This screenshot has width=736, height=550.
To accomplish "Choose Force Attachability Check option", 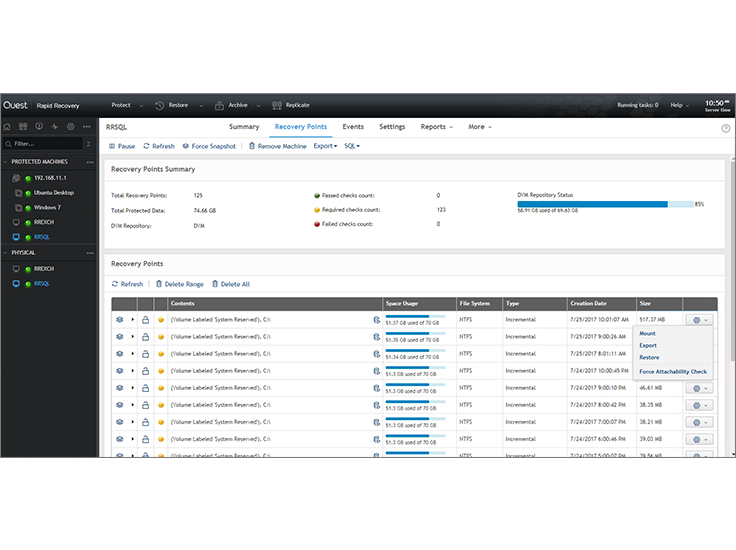I will [x=672, y=371].
